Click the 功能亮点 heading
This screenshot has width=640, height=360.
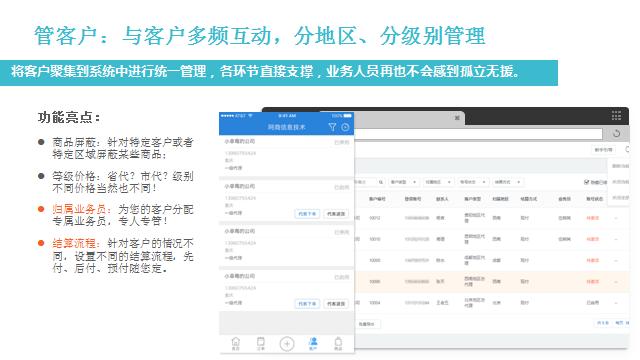69,118
